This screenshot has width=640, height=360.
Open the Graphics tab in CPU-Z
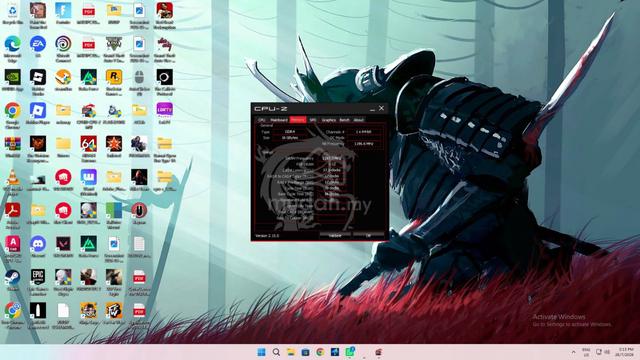point(329,120)
